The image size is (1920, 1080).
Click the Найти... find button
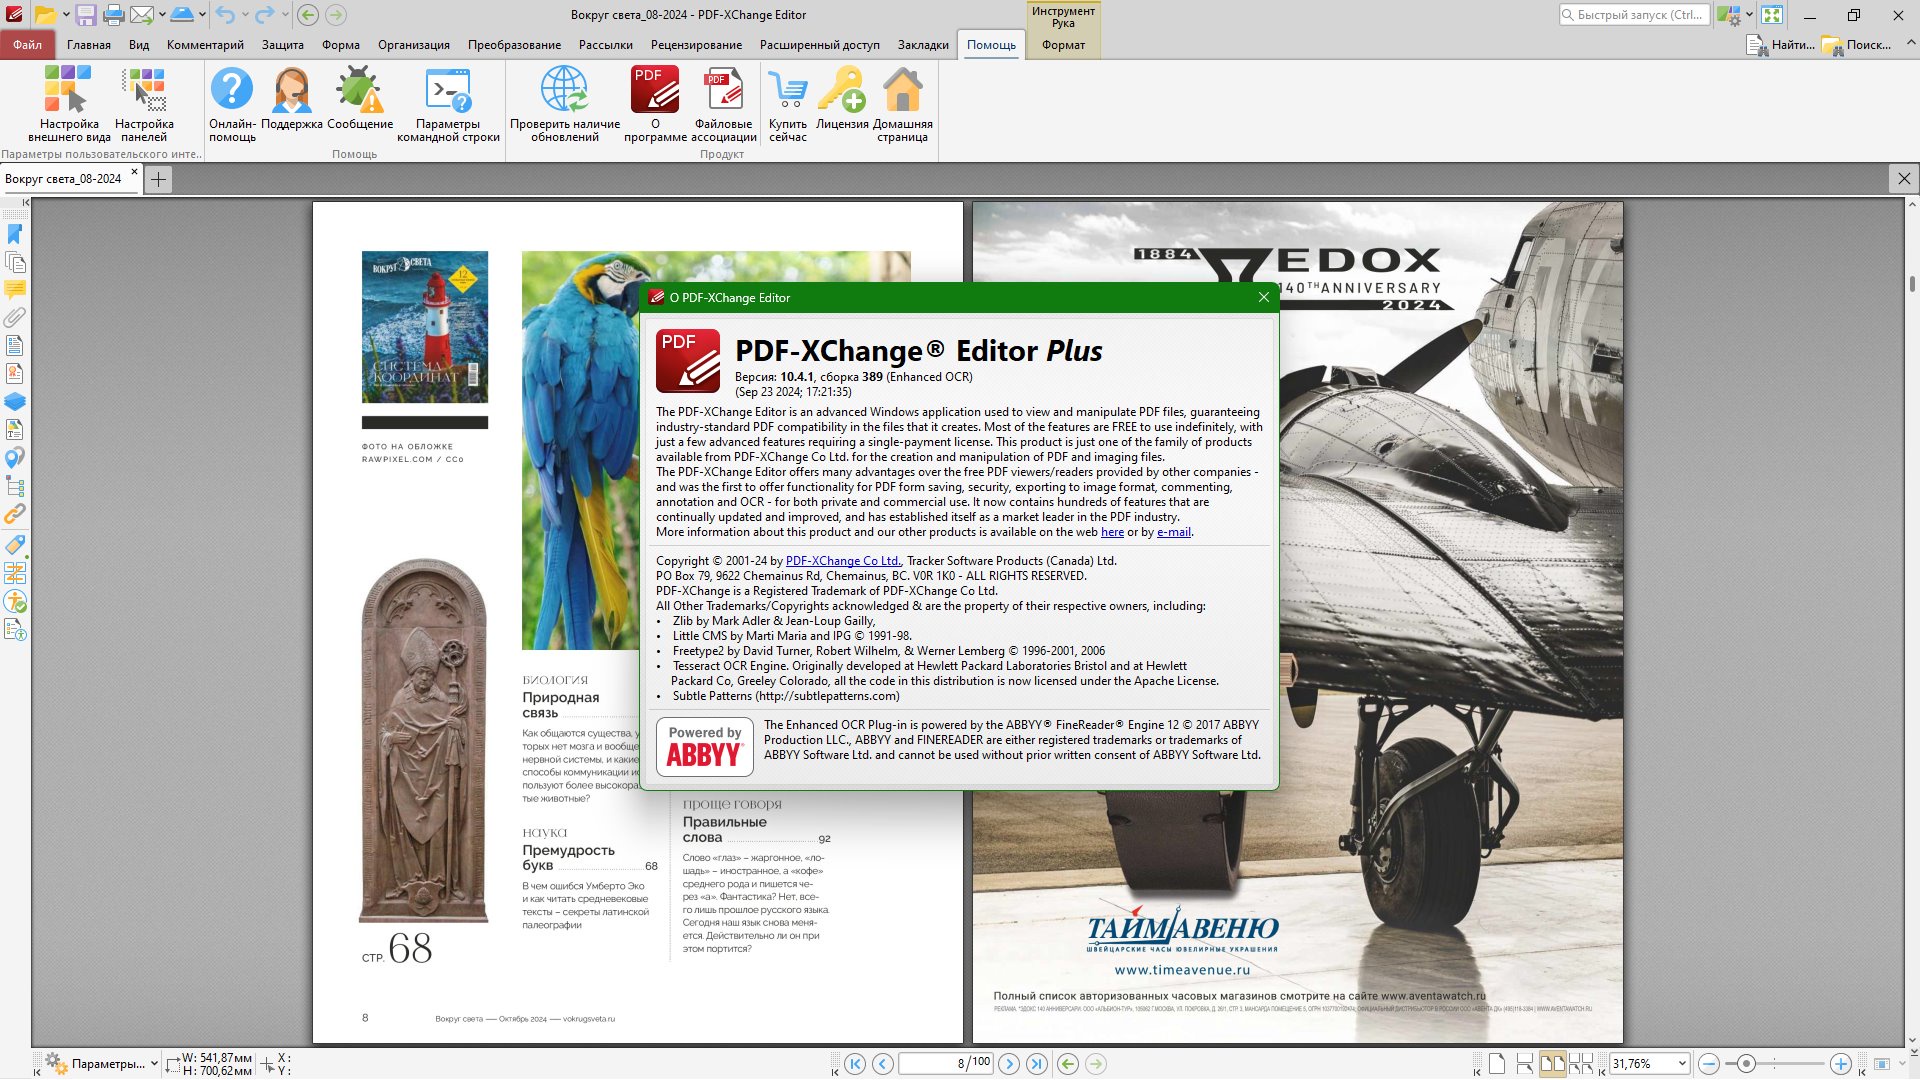click(1780, 45)
